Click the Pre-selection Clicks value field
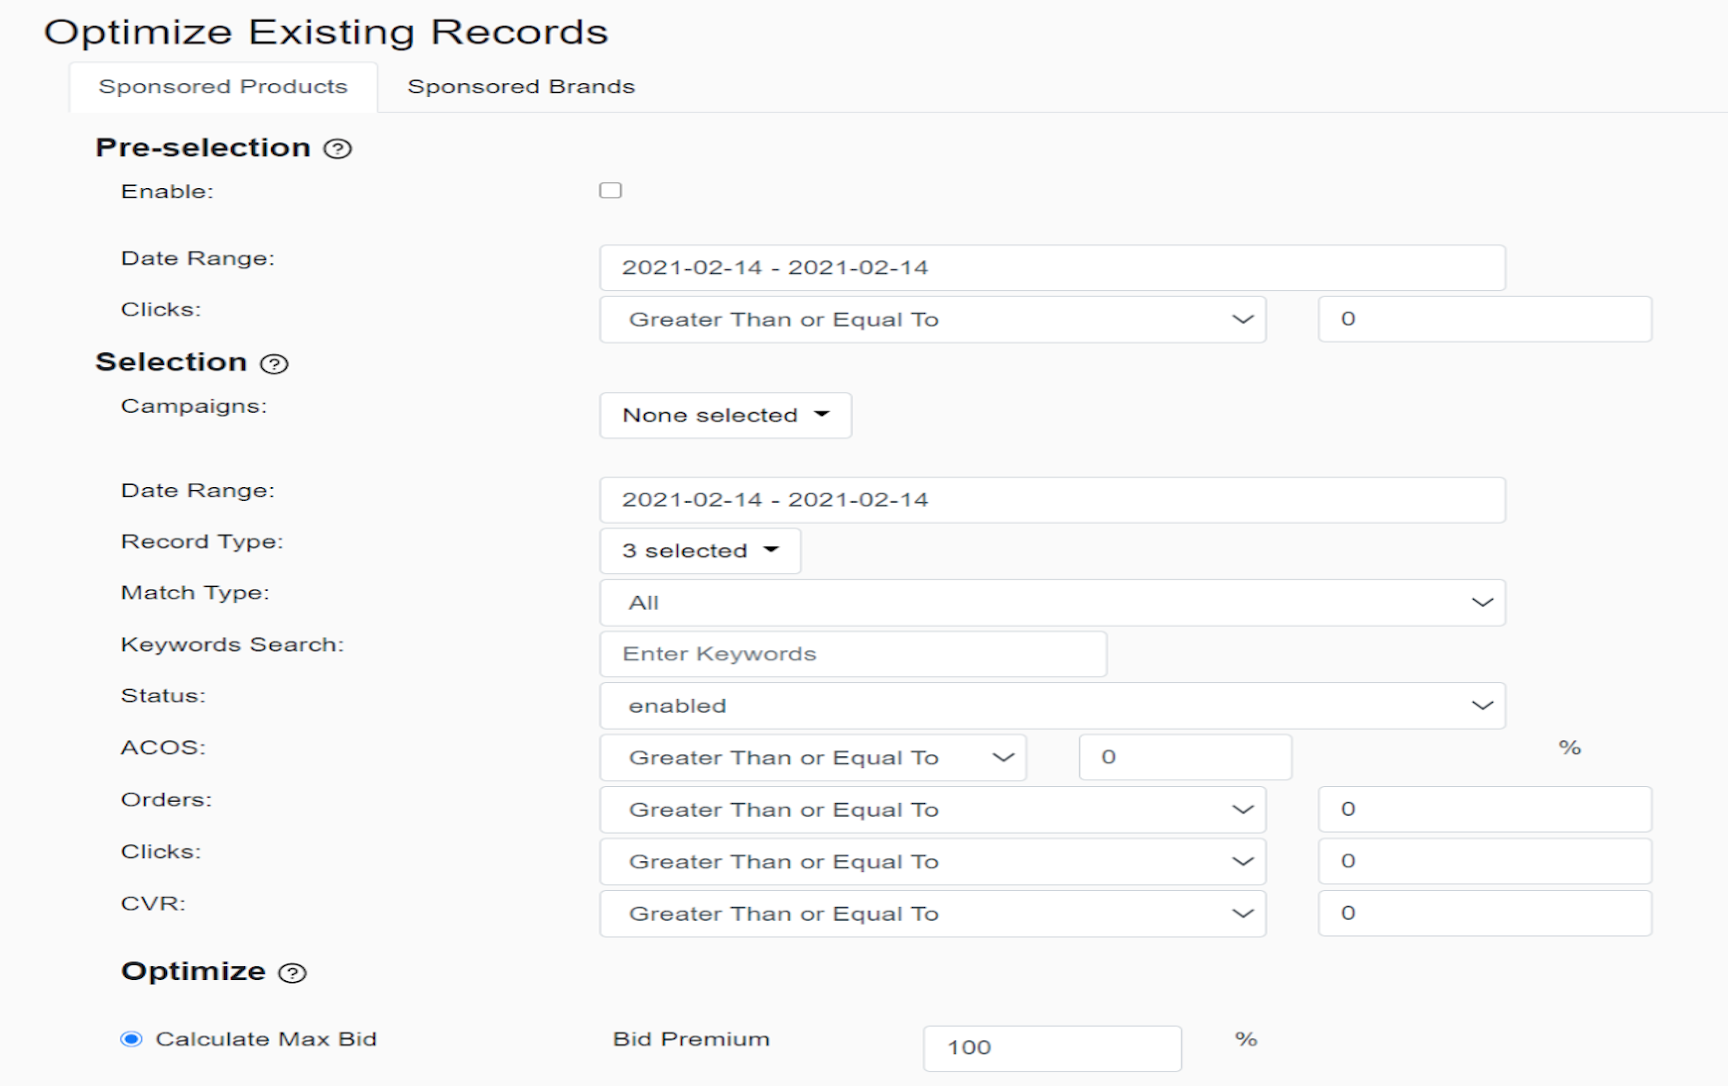Image resolution: width=1728 pixels, height=1086 pixels. tap(1485, 319)
